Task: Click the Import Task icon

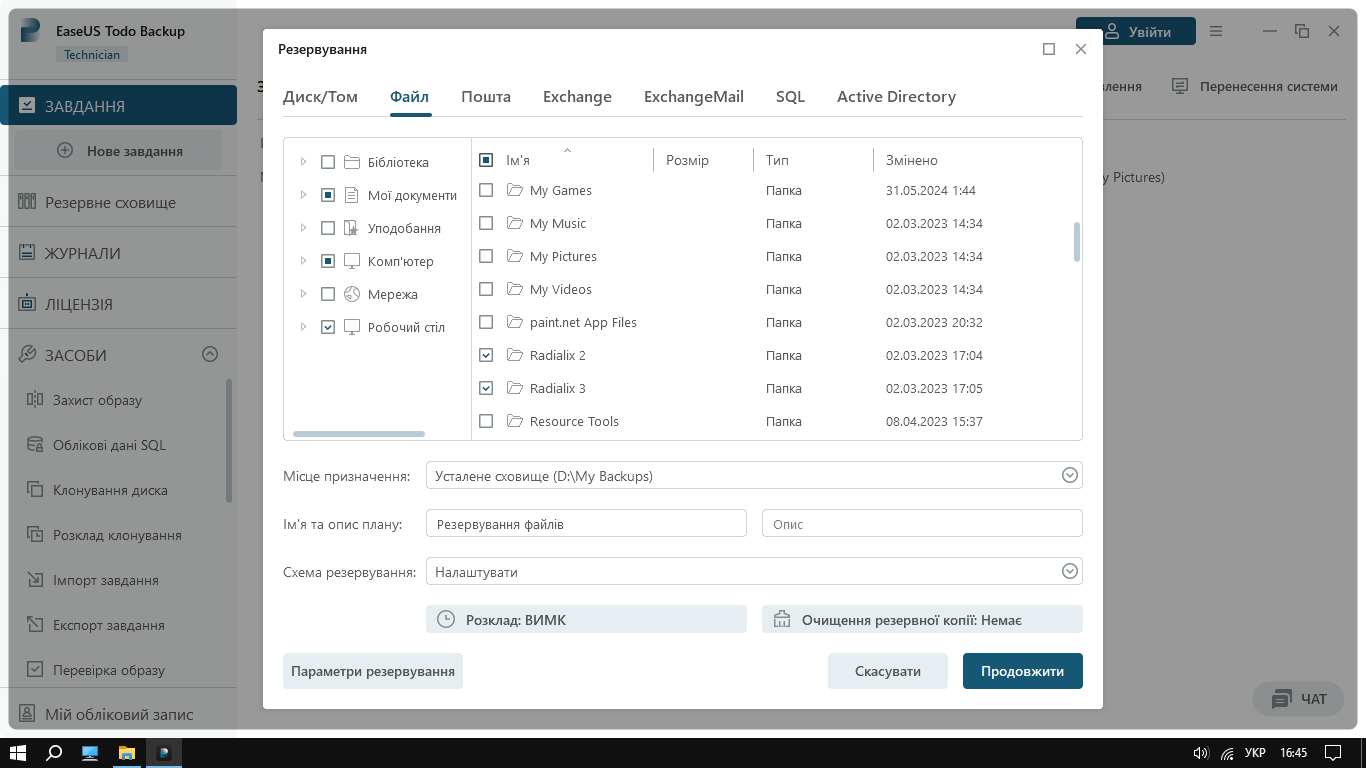Action: point(34,580)
